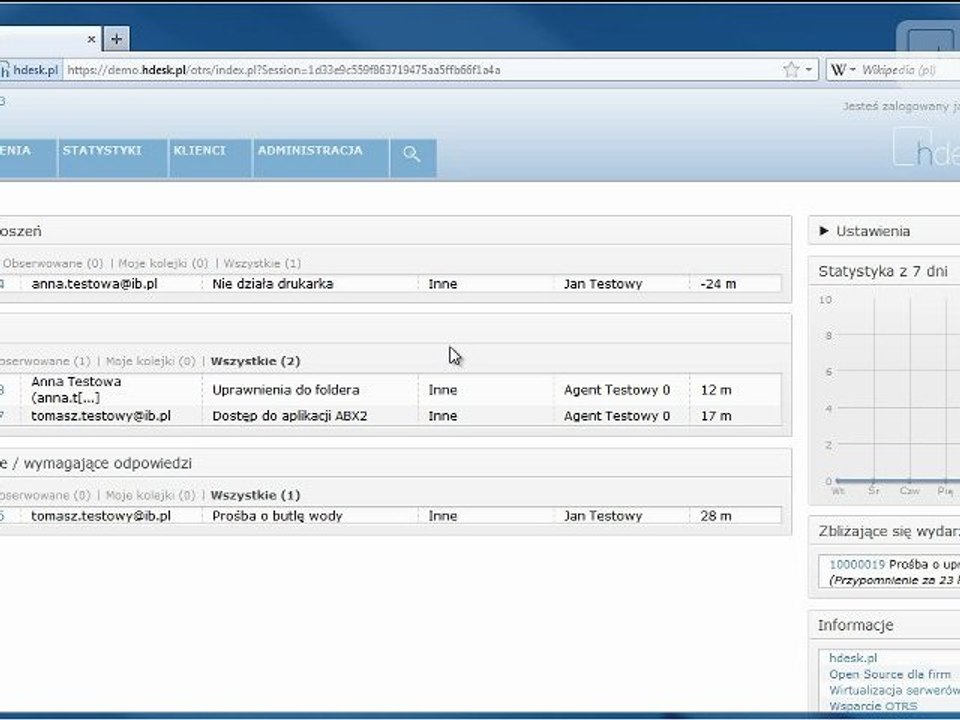This screenshot has width=960, height=720.
Task: Filter first widget by Obserwowane (0)
Action: 53,264
